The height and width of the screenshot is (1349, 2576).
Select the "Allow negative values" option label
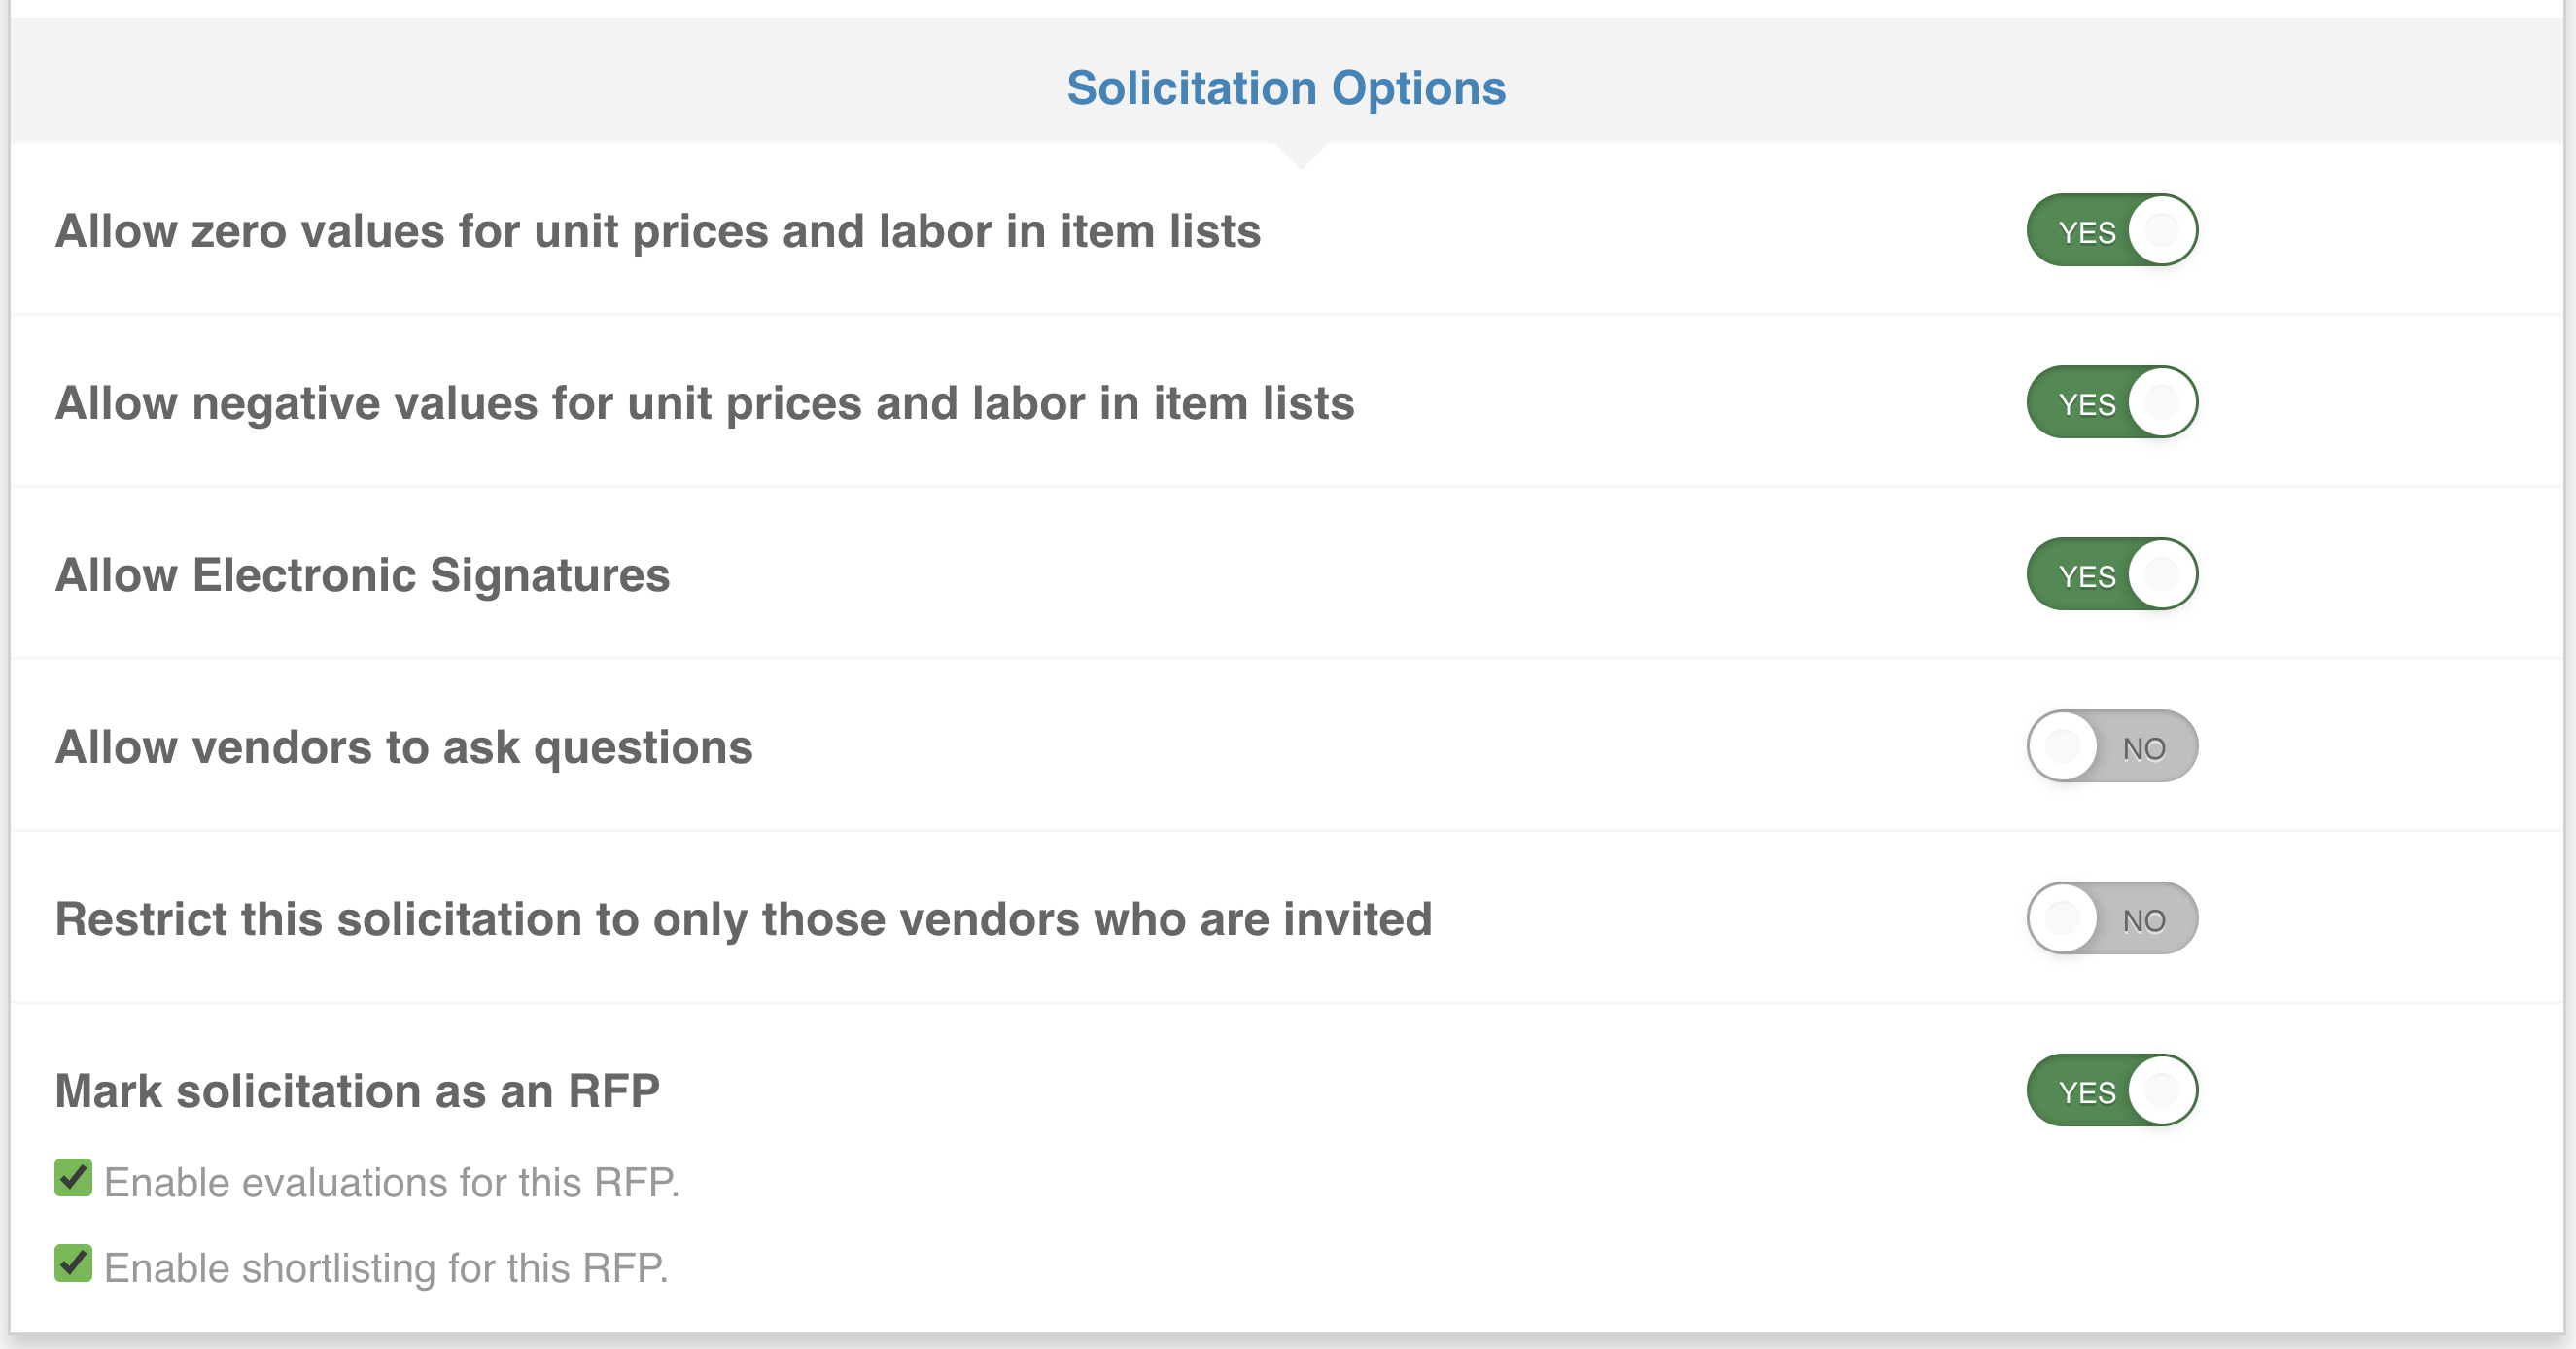[704, 403]
